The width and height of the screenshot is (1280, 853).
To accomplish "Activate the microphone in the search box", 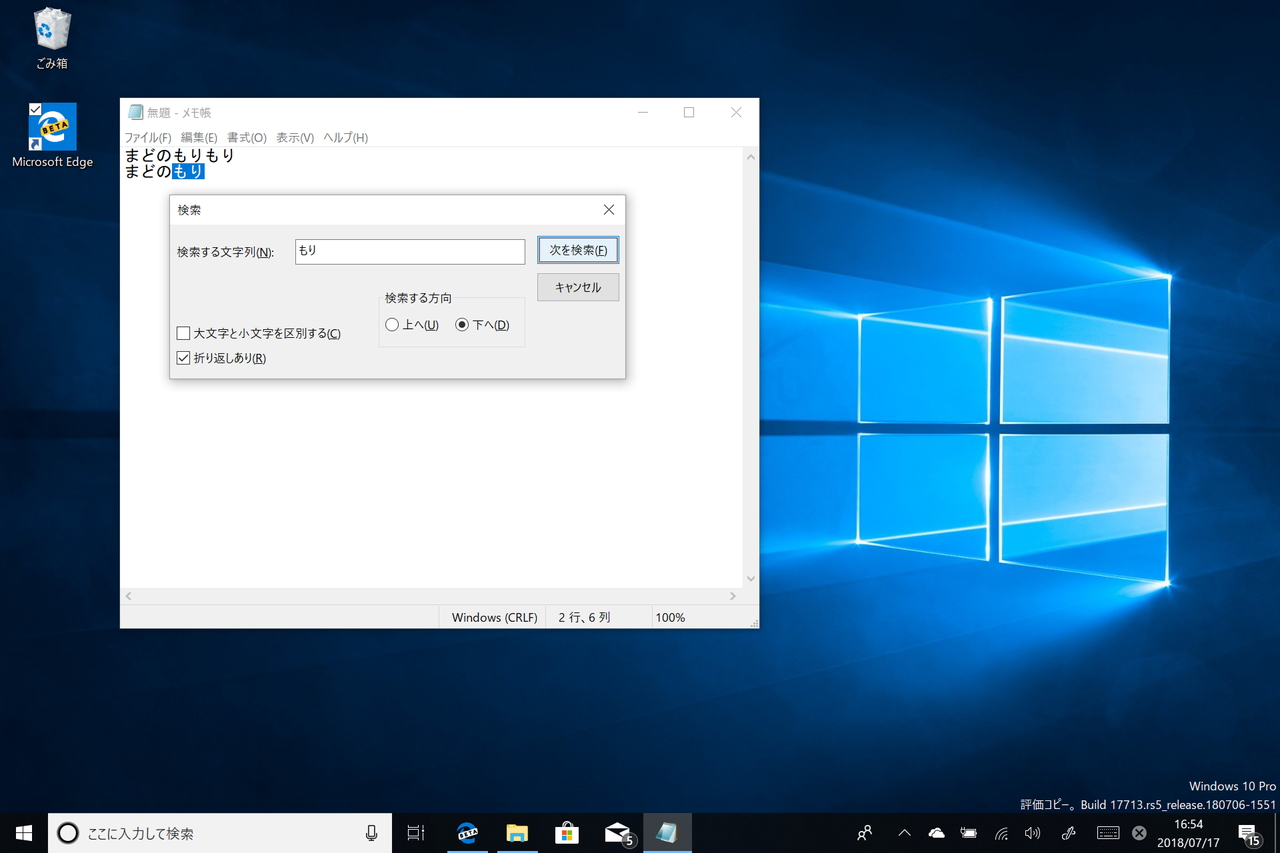I will [371, 833].
